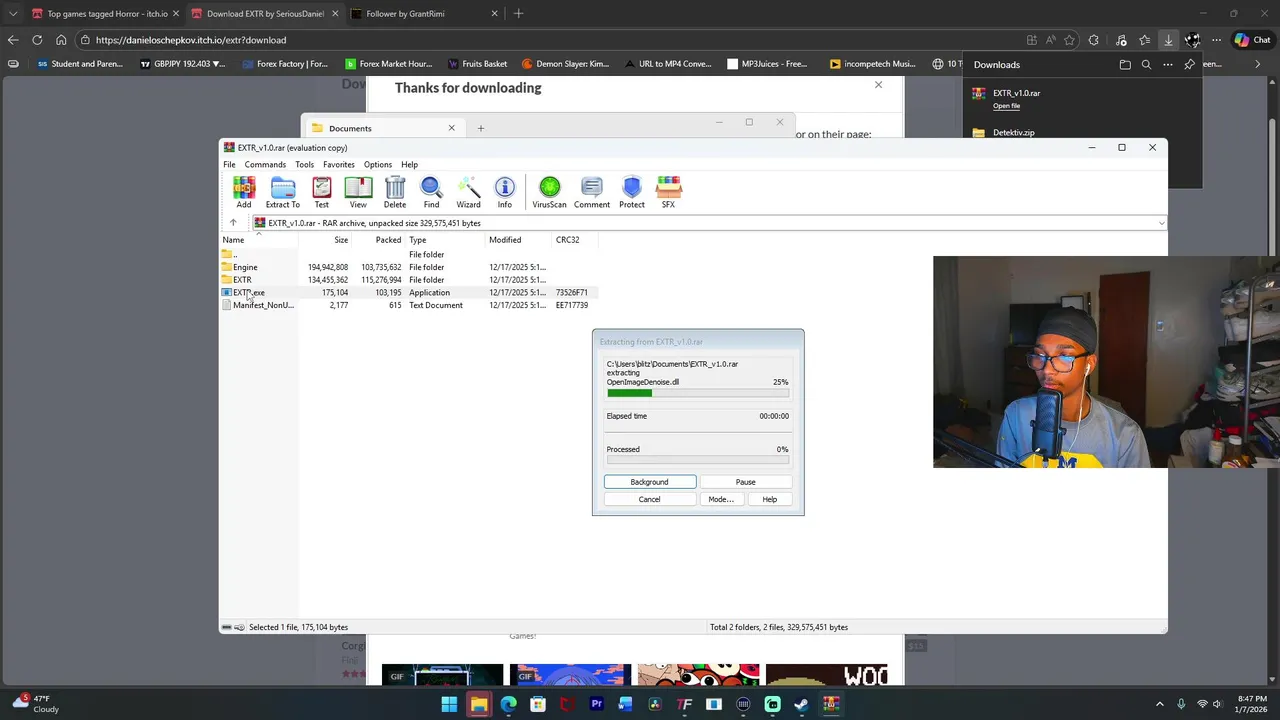Image resolution: width=1280 pixels, height=720 pixels.
Task: Open the Windows Start menu
Action: pos(449,704)
